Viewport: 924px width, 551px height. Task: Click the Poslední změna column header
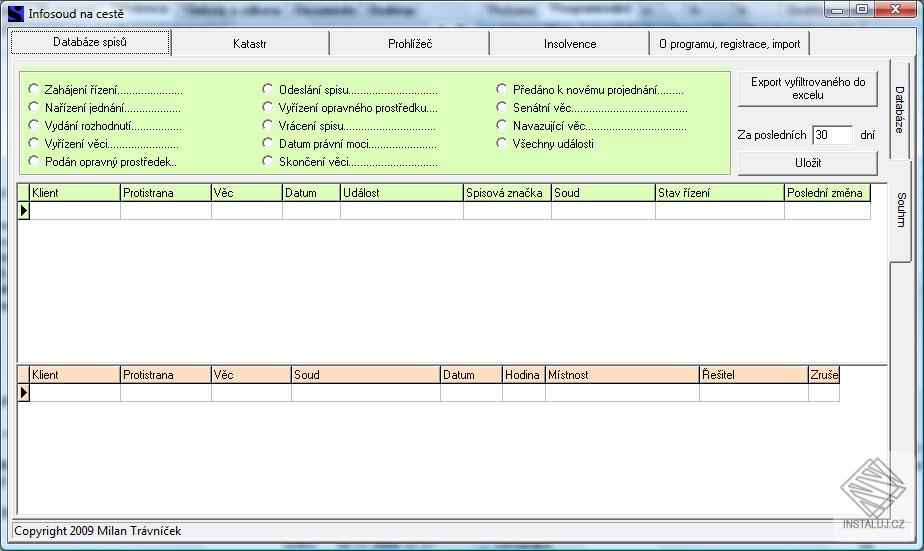pyautogui.click(x=827, y=193)
